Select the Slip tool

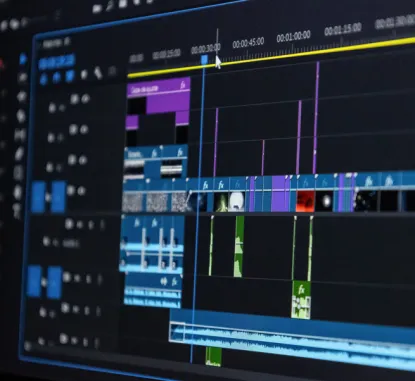[20, 135]
